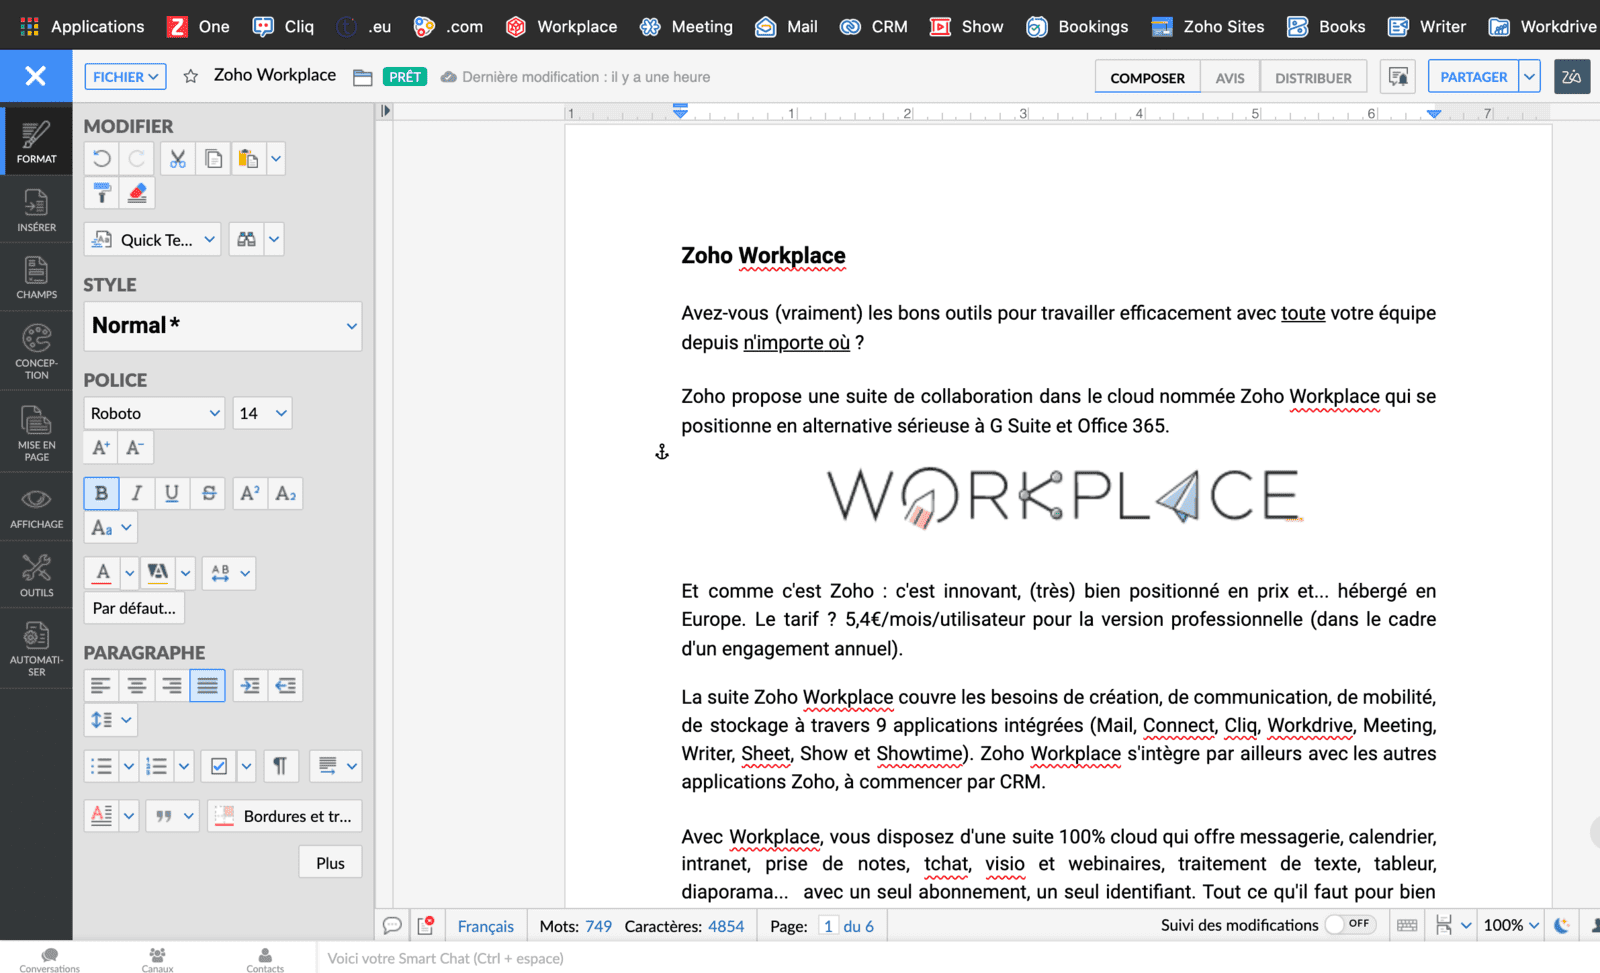Select the format painter tool

pos(101,193)
